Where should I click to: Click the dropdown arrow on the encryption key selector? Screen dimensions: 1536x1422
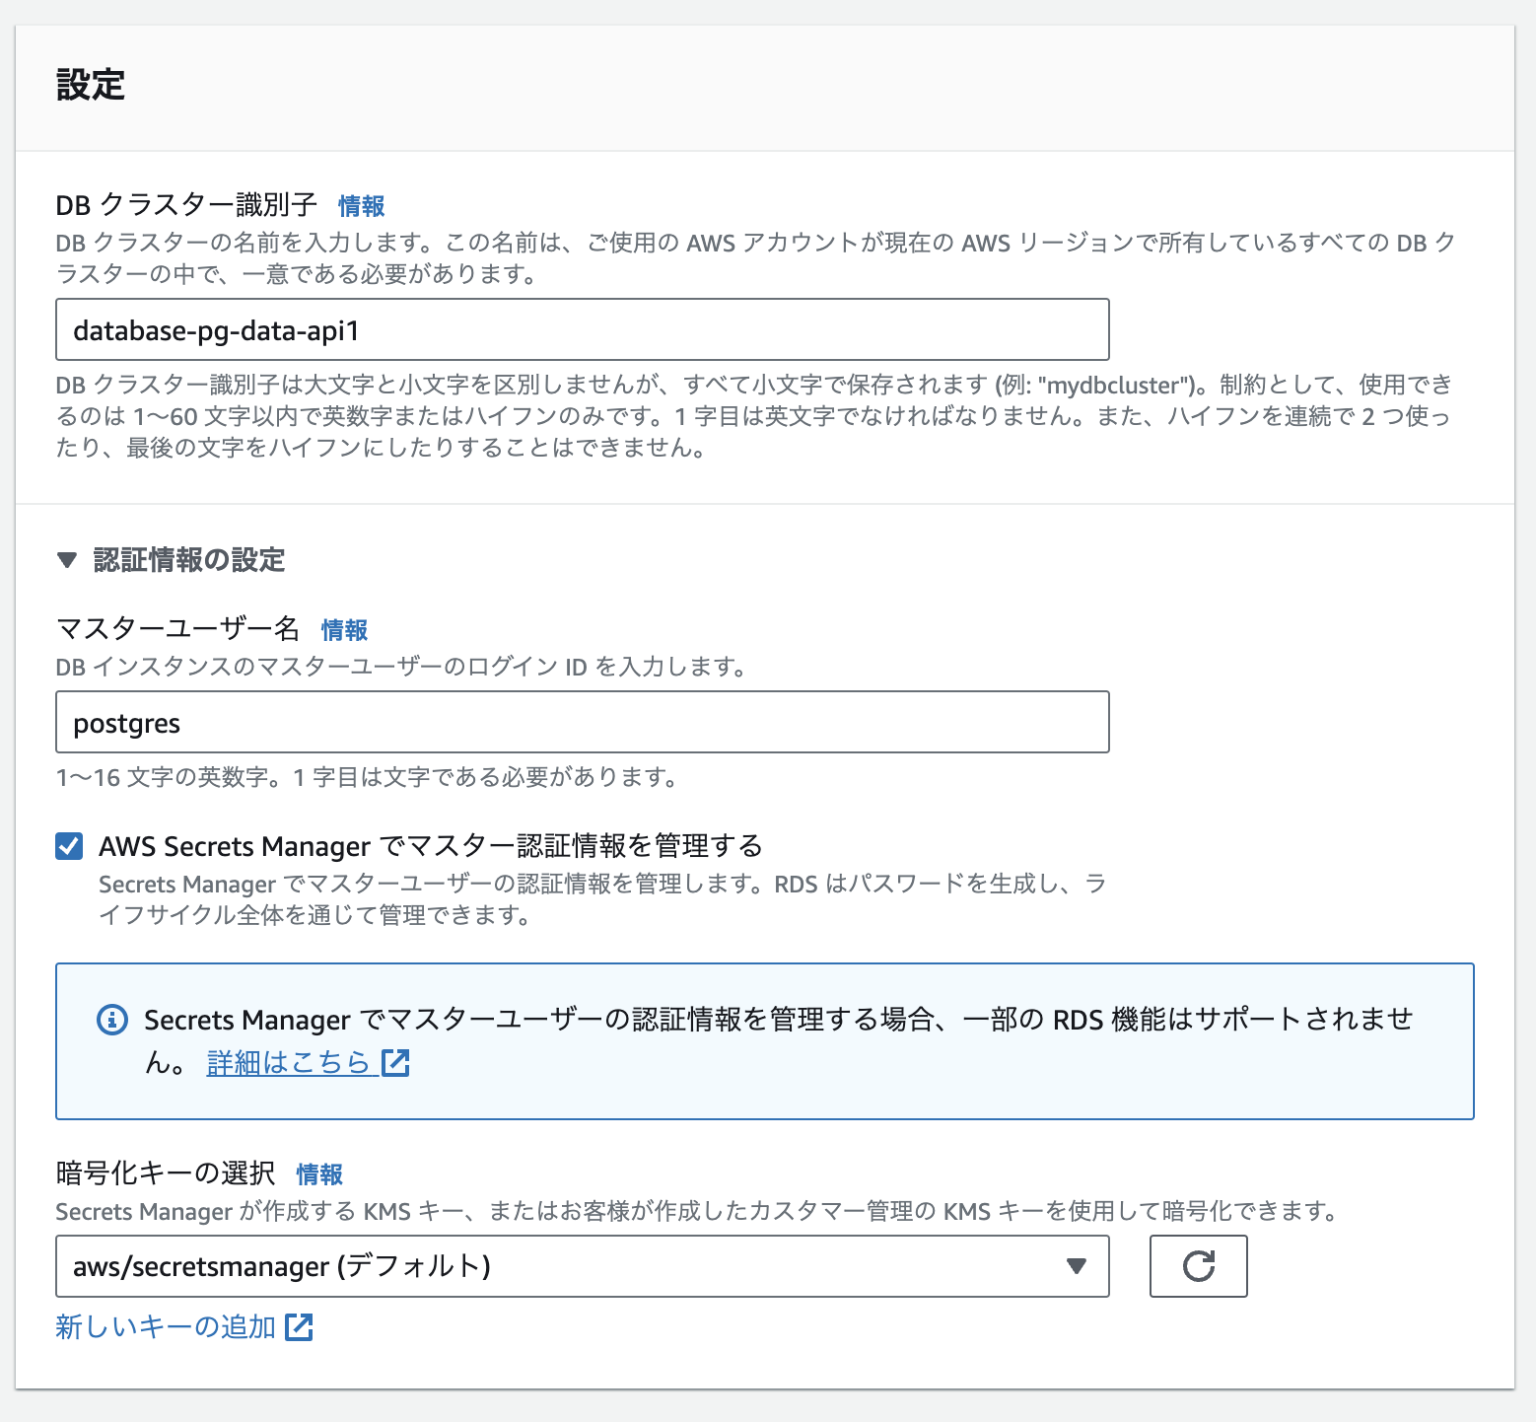(x=1076, y=1266)
